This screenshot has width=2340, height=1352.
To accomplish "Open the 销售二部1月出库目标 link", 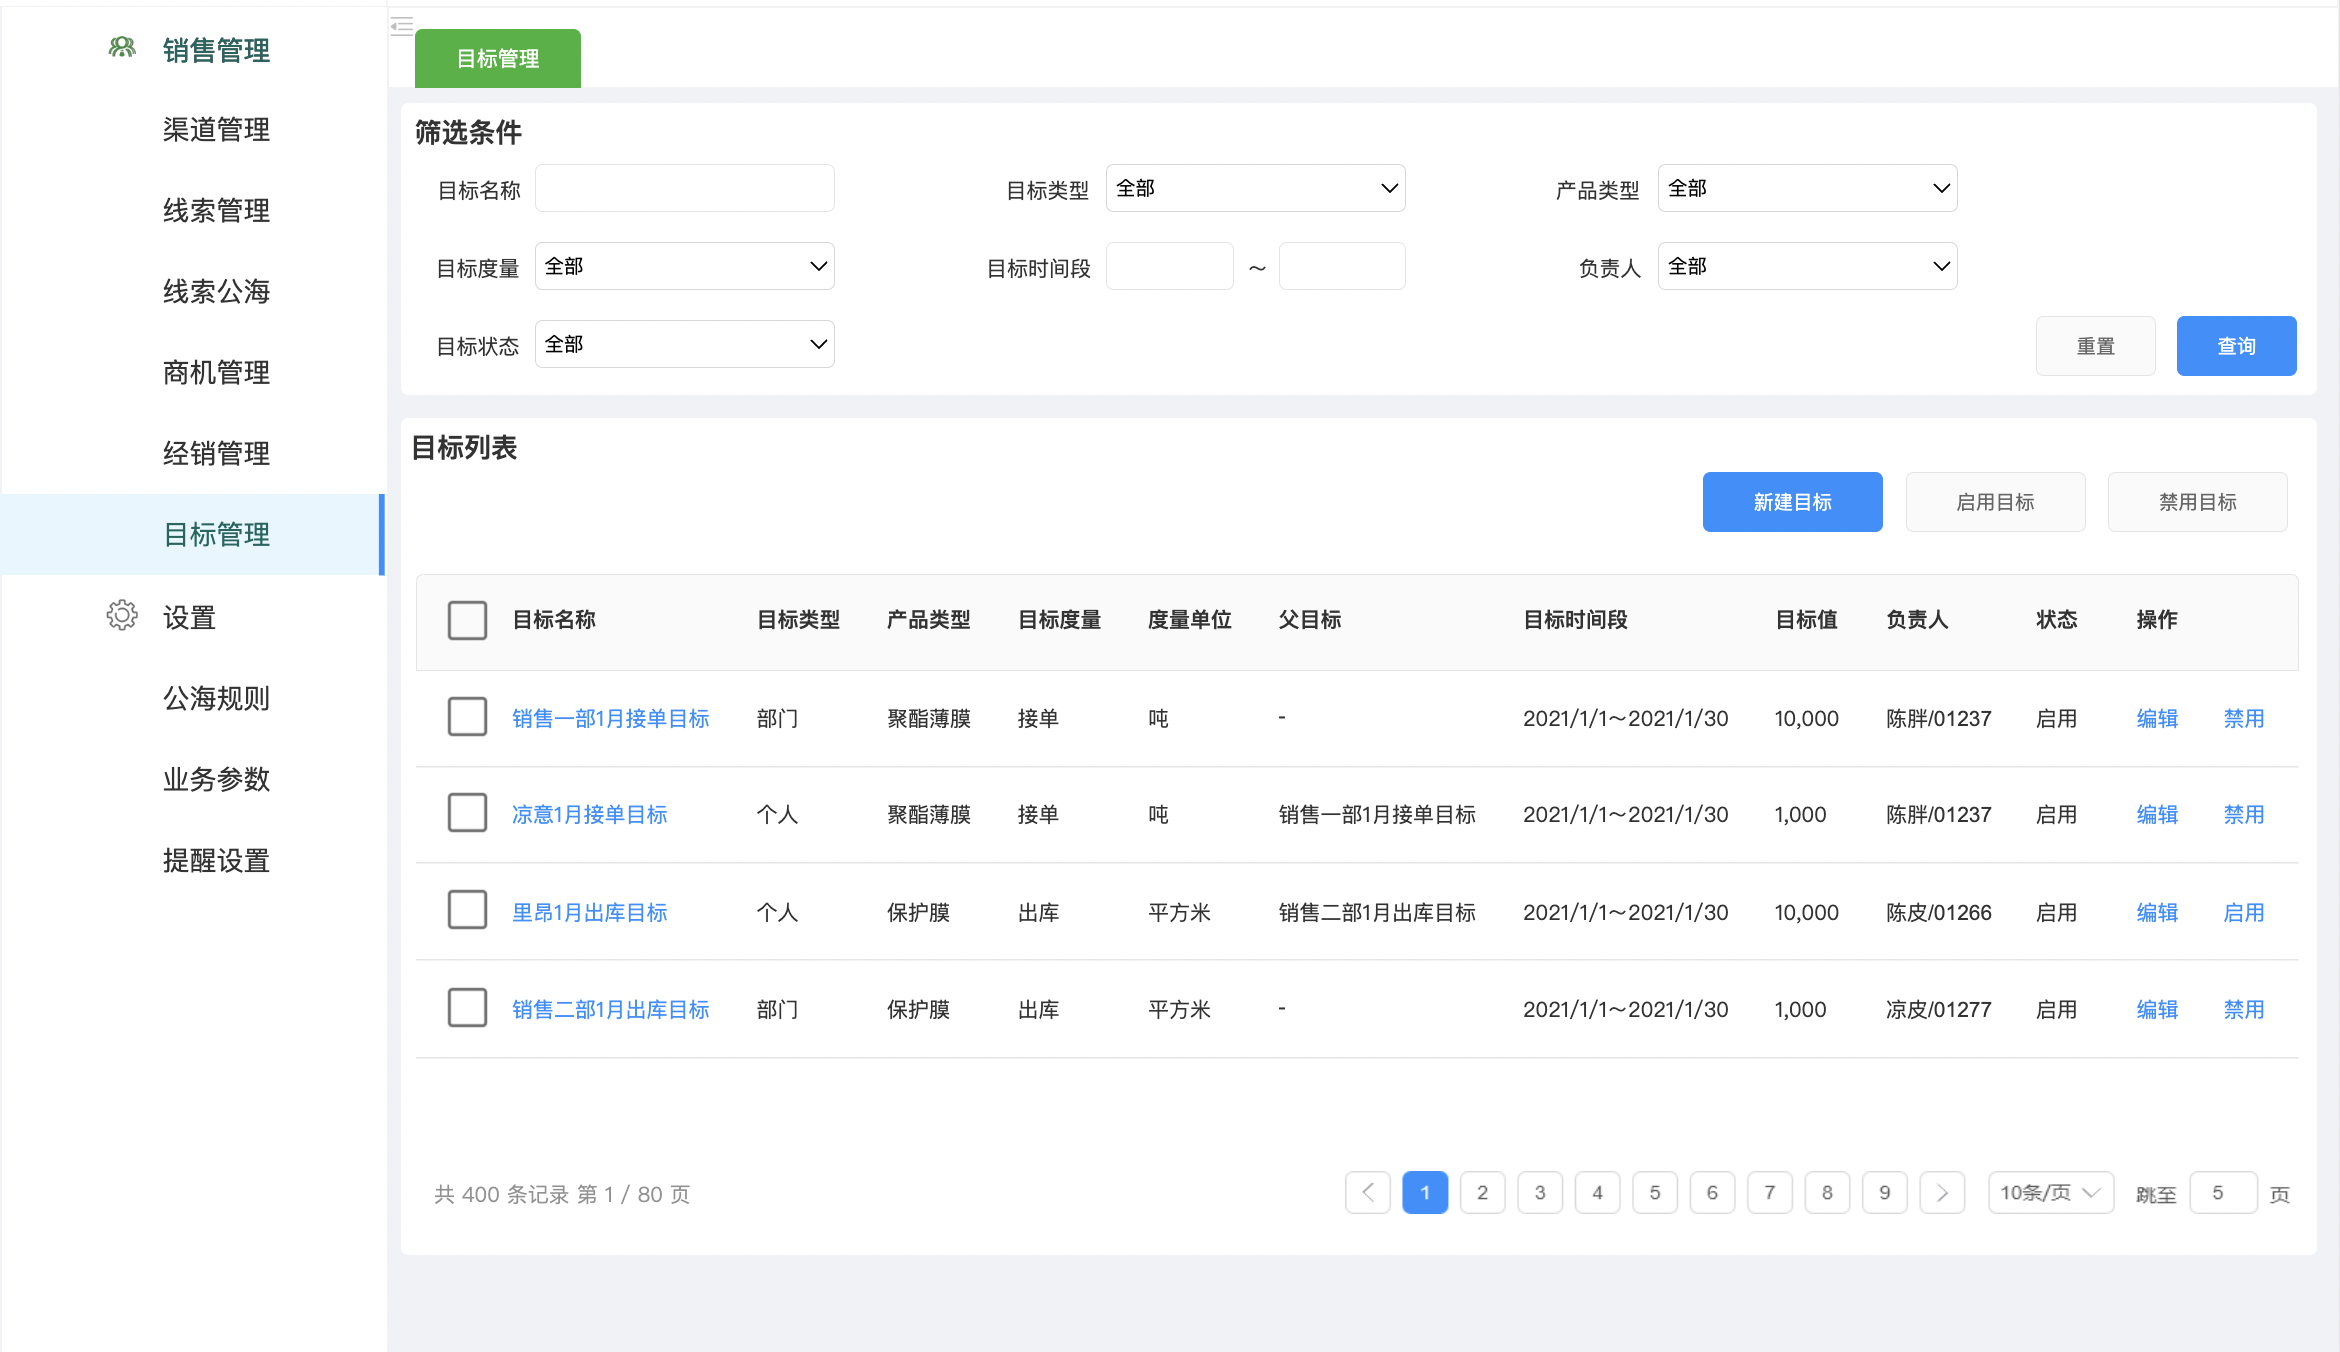I will (610, 1009).
